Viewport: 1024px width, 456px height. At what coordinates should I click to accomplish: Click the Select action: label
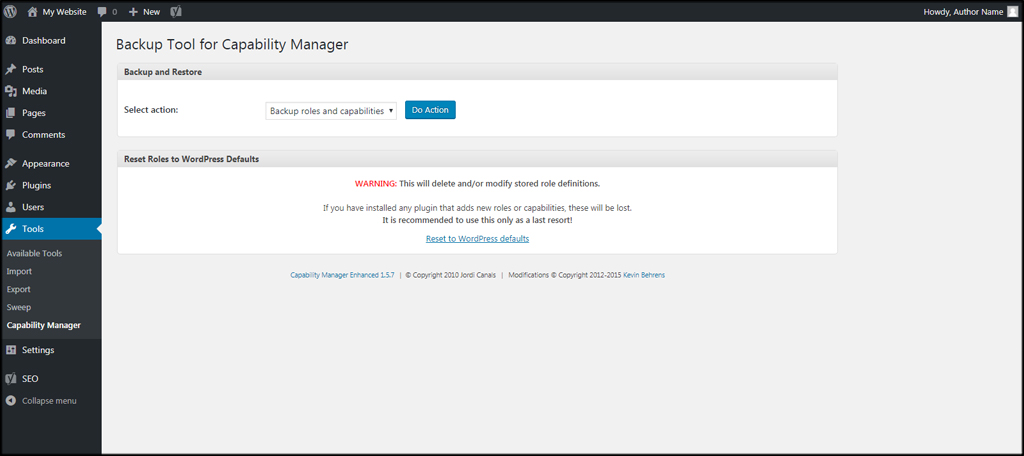click(x=152, y=110)
